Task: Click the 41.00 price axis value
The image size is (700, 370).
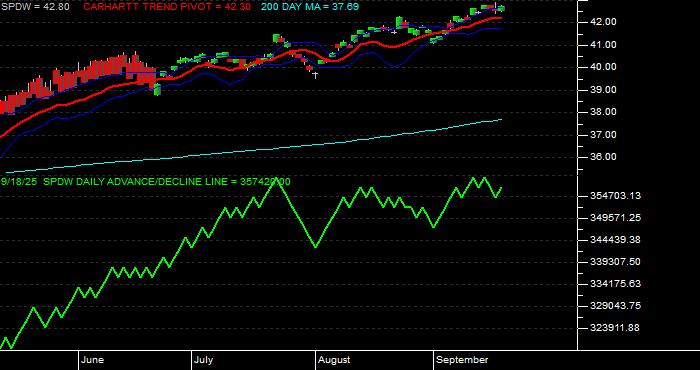Action: (604, 45)
